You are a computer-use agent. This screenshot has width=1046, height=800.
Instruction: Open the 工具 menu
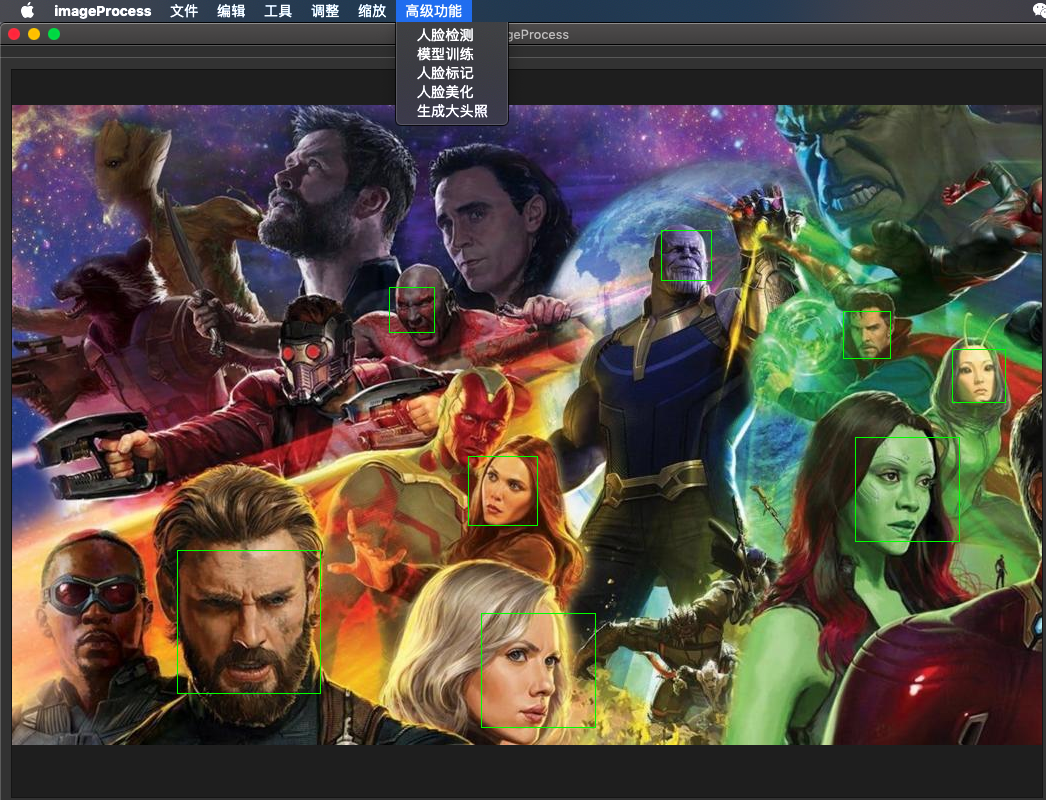point(278,11)
